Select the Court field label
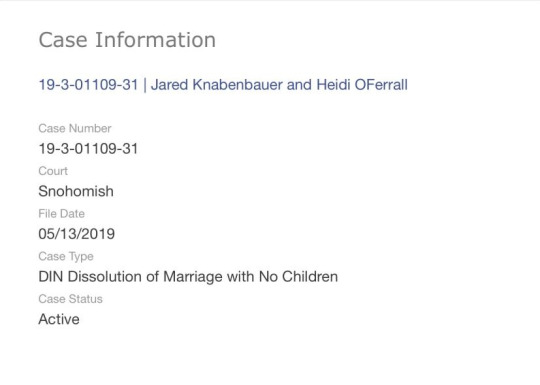540x385 pixels. pos(53,171)
